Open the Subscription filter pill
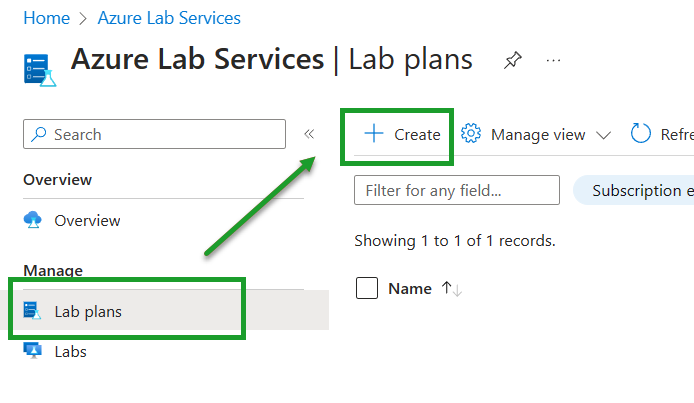This screenshot has height=403, width=694. pos(634,190)
